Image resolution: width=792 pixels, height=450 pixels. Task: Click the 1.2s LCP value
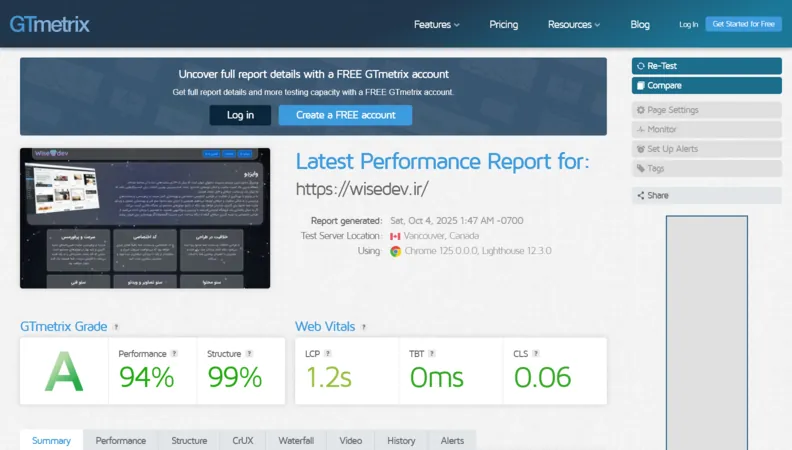328,377
